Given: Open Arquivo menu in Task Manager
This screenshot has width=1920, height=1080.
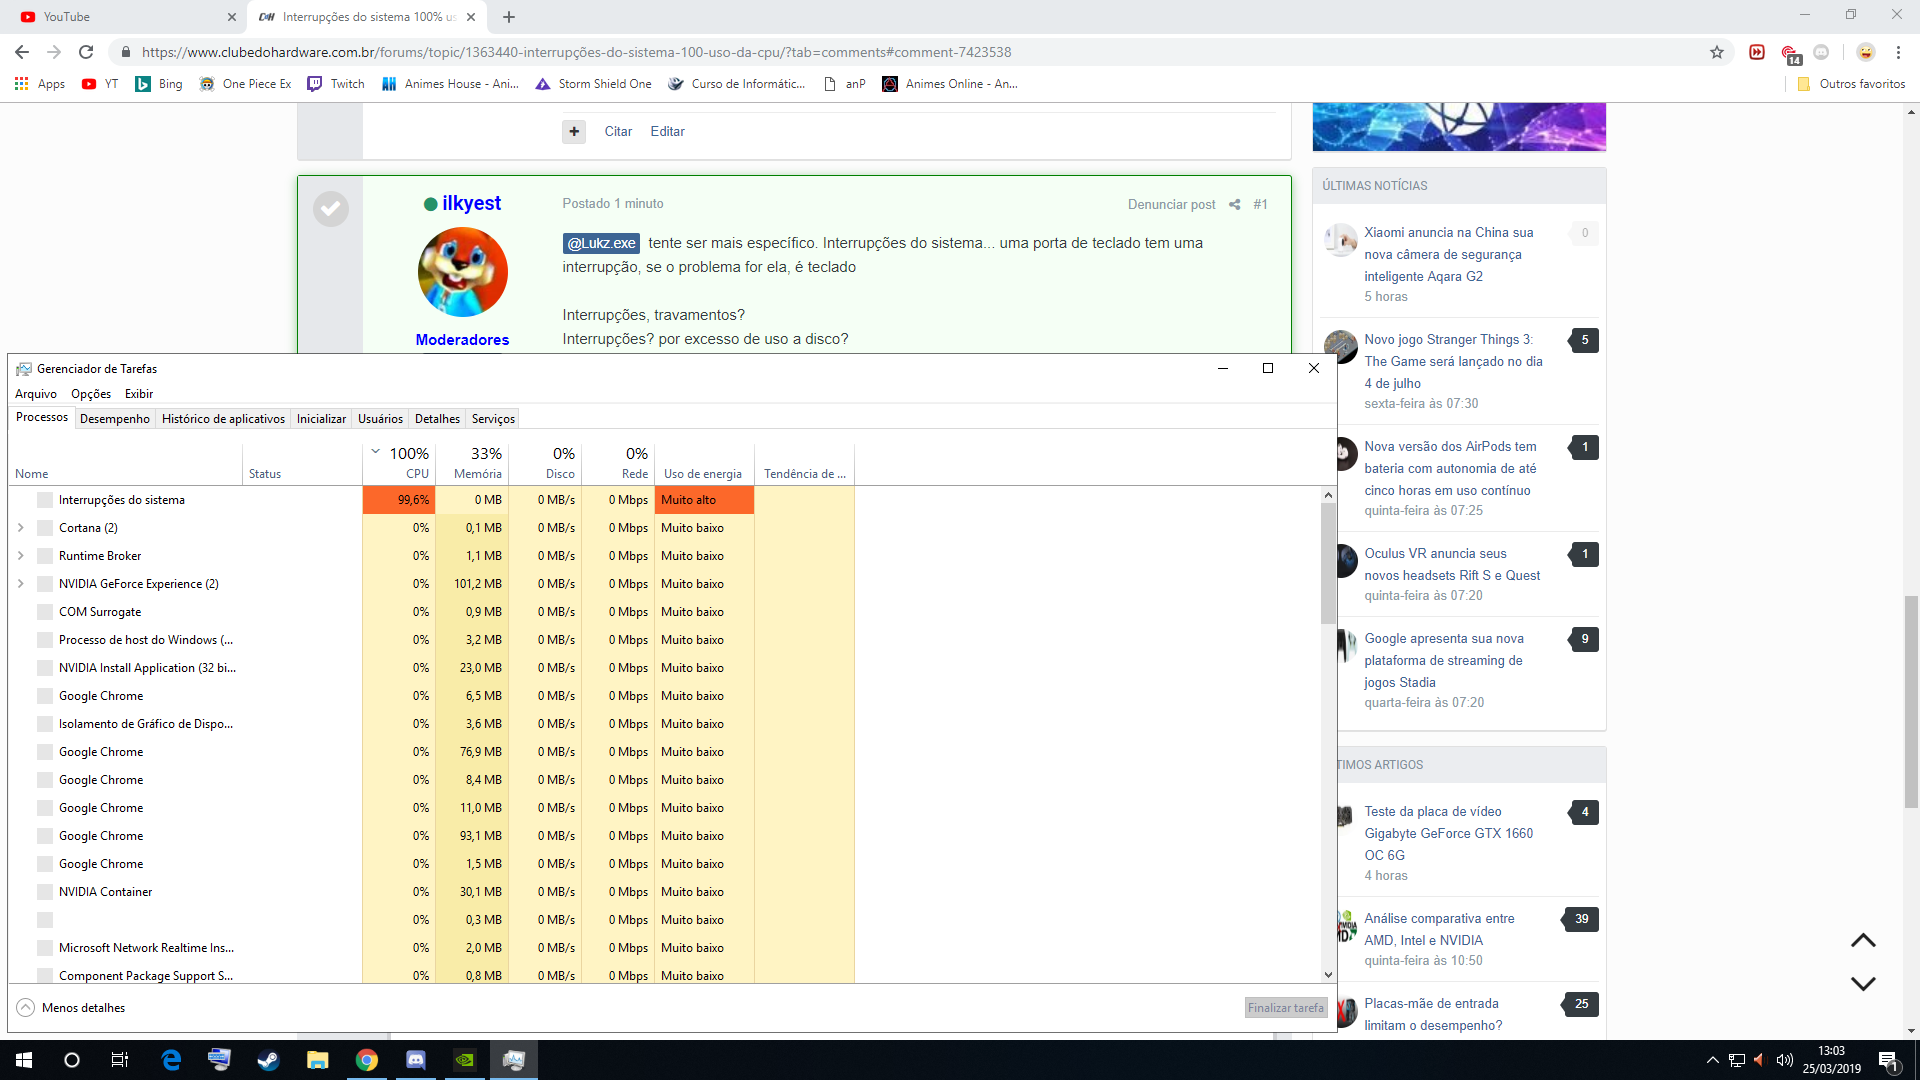Looking at the screenshot, I should (36, 394).
